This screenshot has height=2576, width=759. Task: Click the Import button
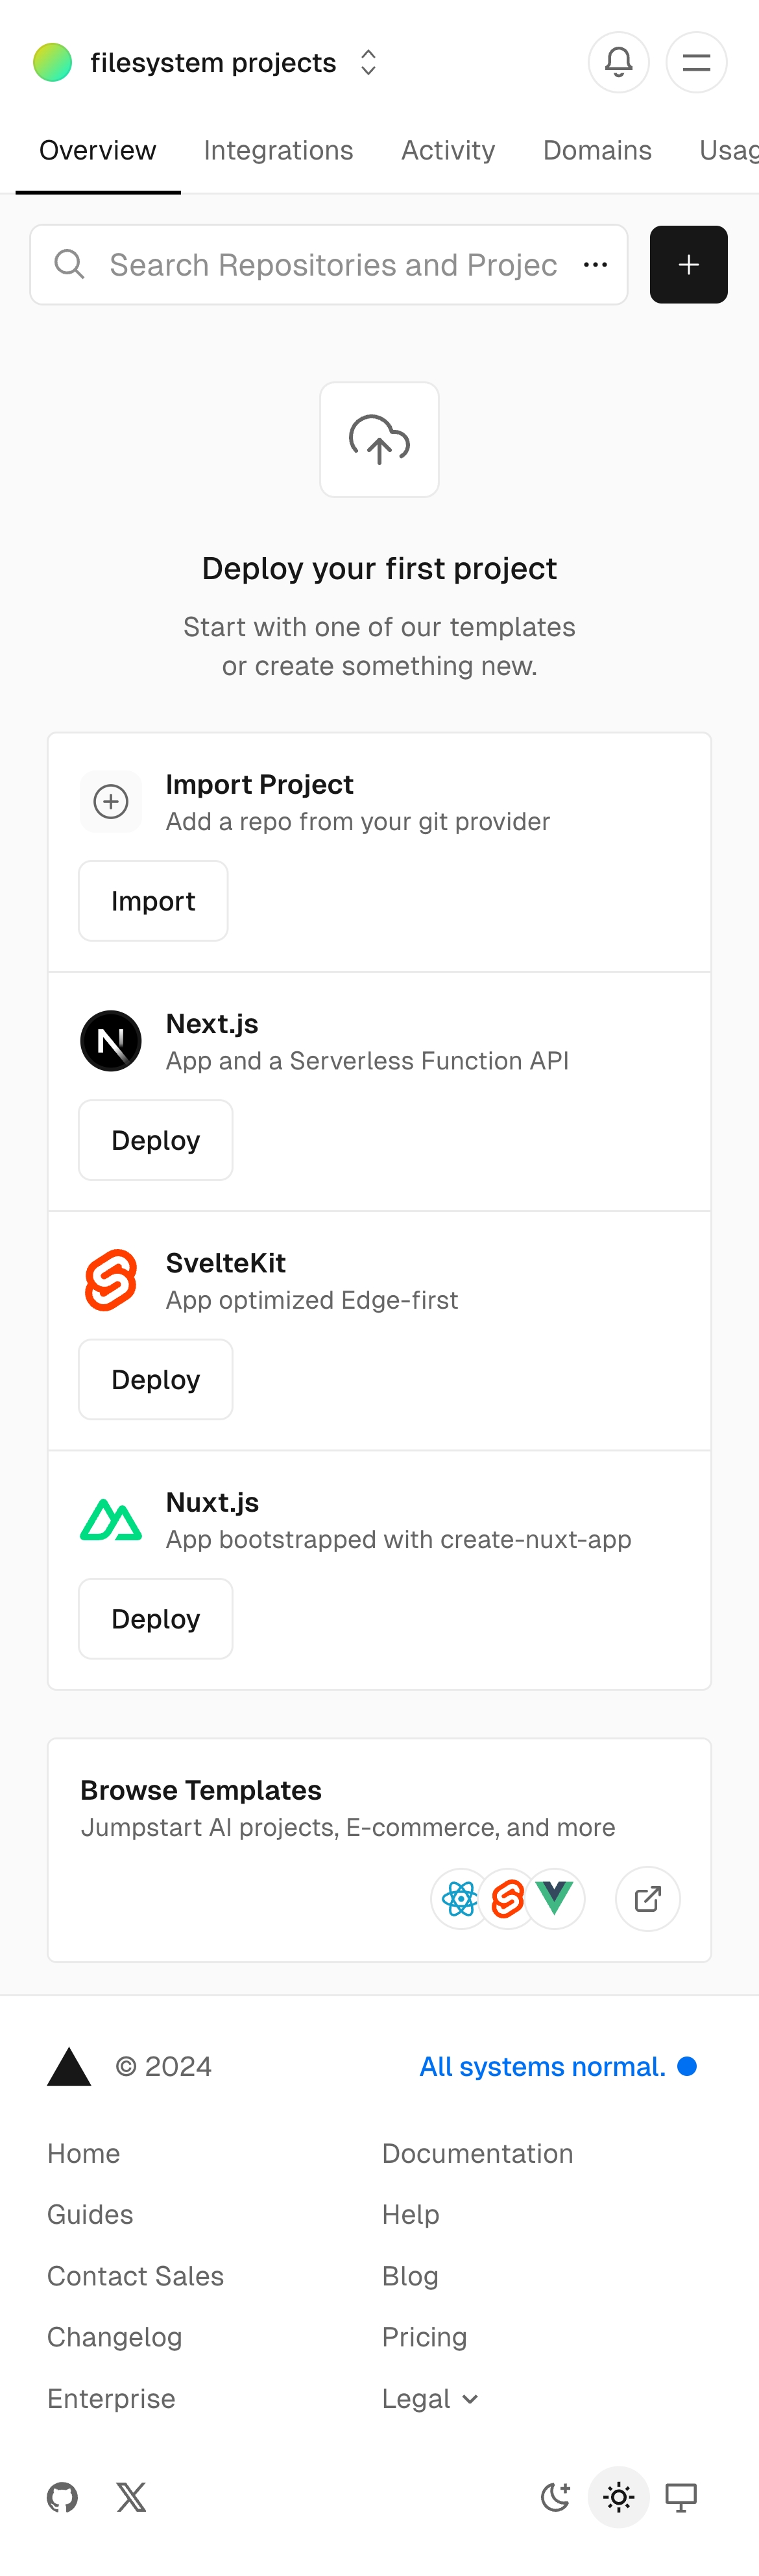153,900
